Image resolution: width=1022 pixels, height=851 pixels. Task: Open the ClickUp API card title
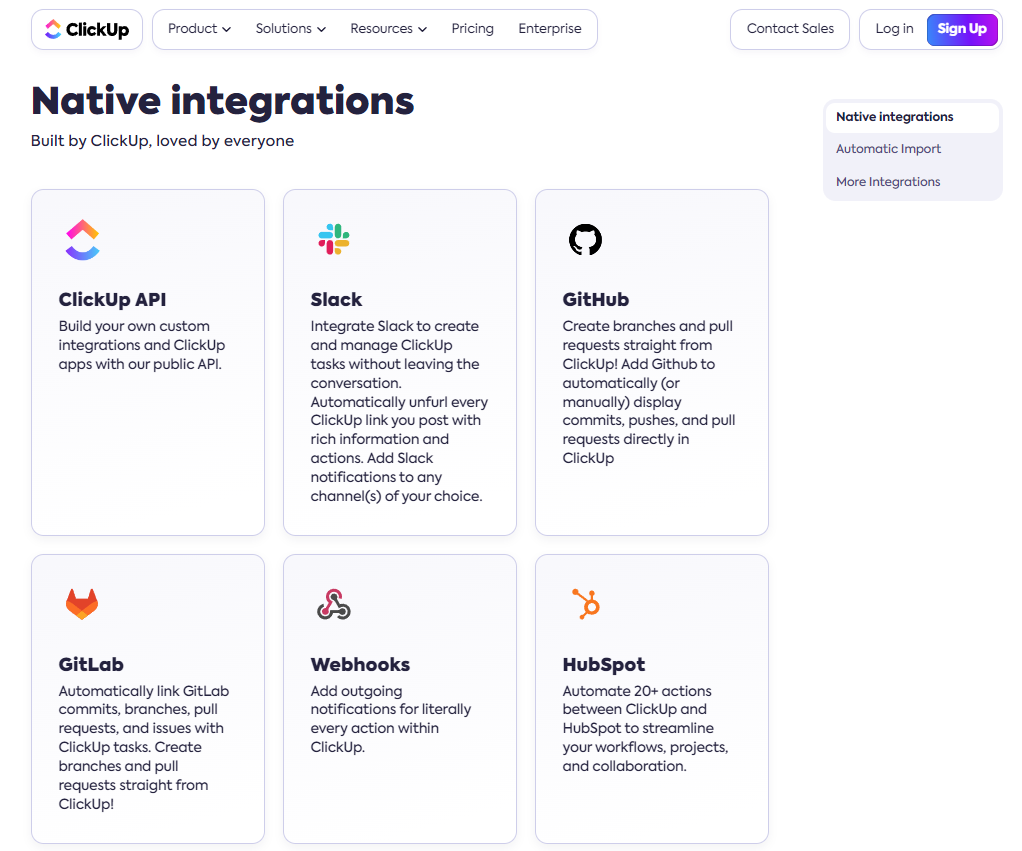click(112, 300)
